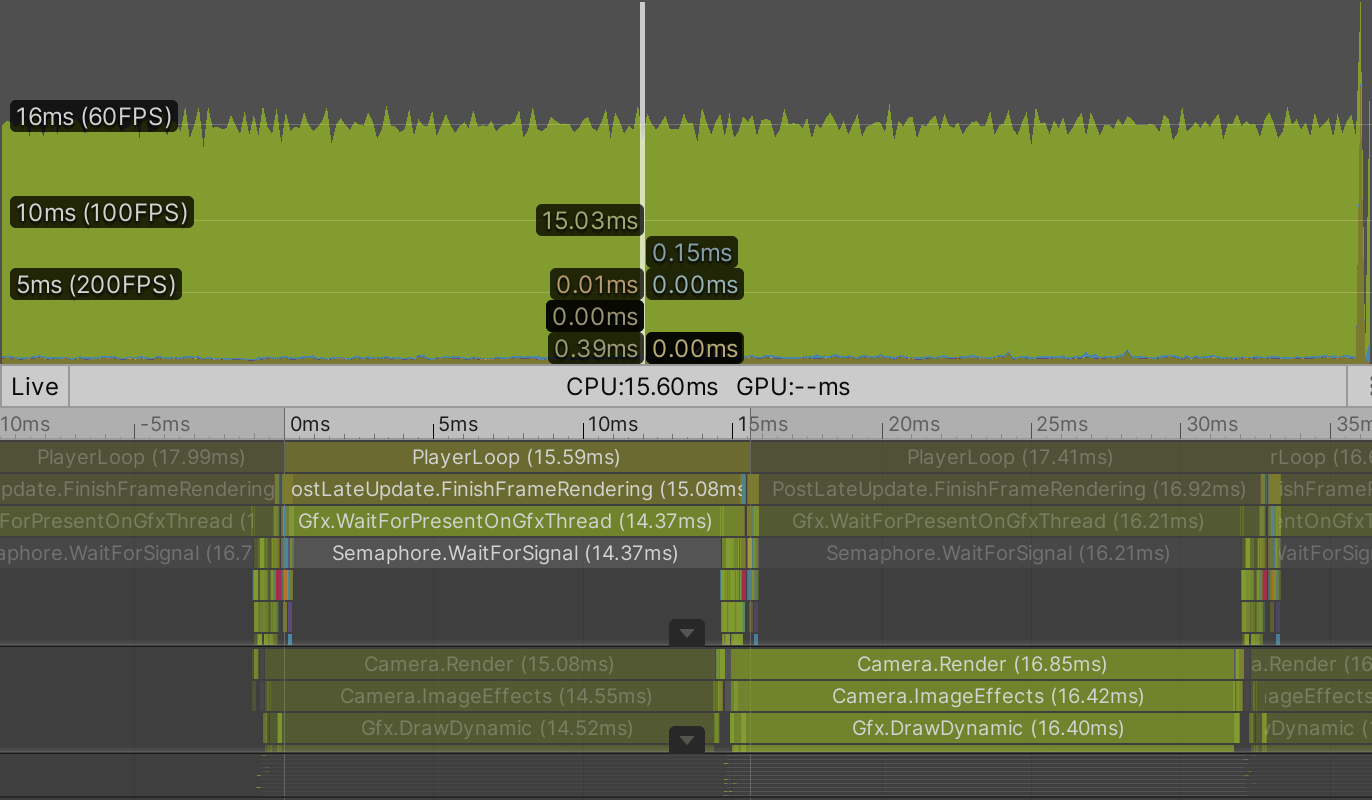Screen dimensions: 1372x800
Task: Click the 0.15ms stat badge in the chart
Action: point(693,252)
